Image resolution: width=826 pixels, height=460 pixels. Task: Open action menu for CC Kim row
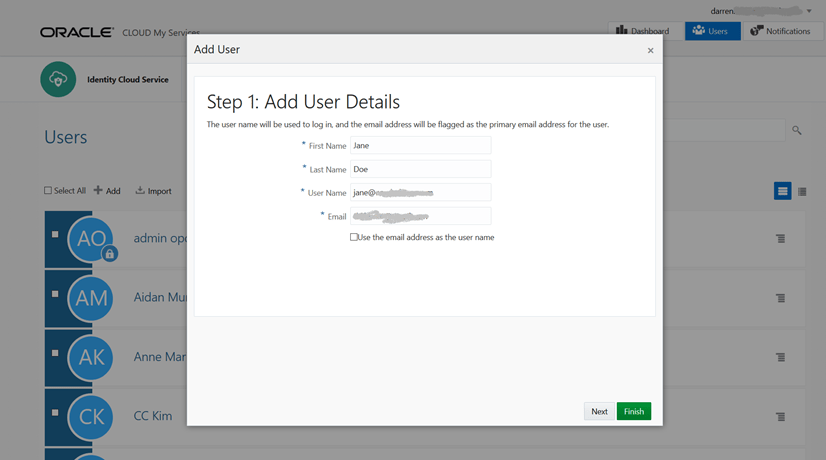[781, 417]
